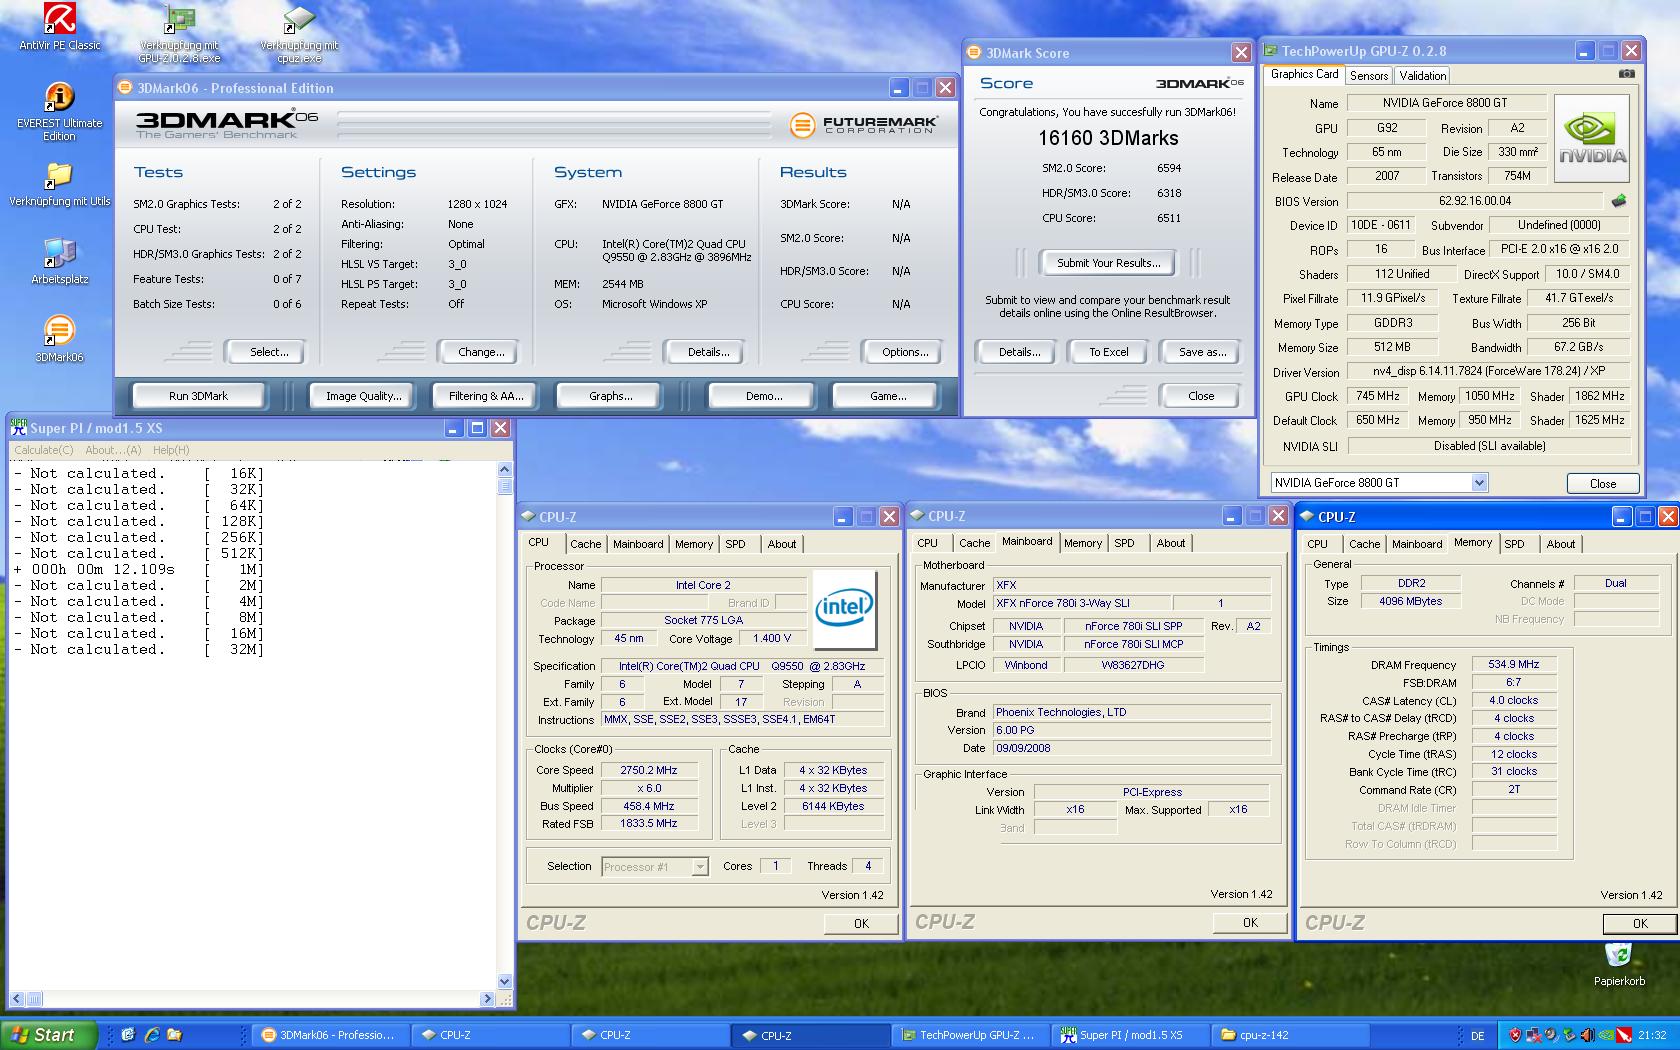Open the GPU selection dropdown in GPU-Z

[x=1479, y=483]
